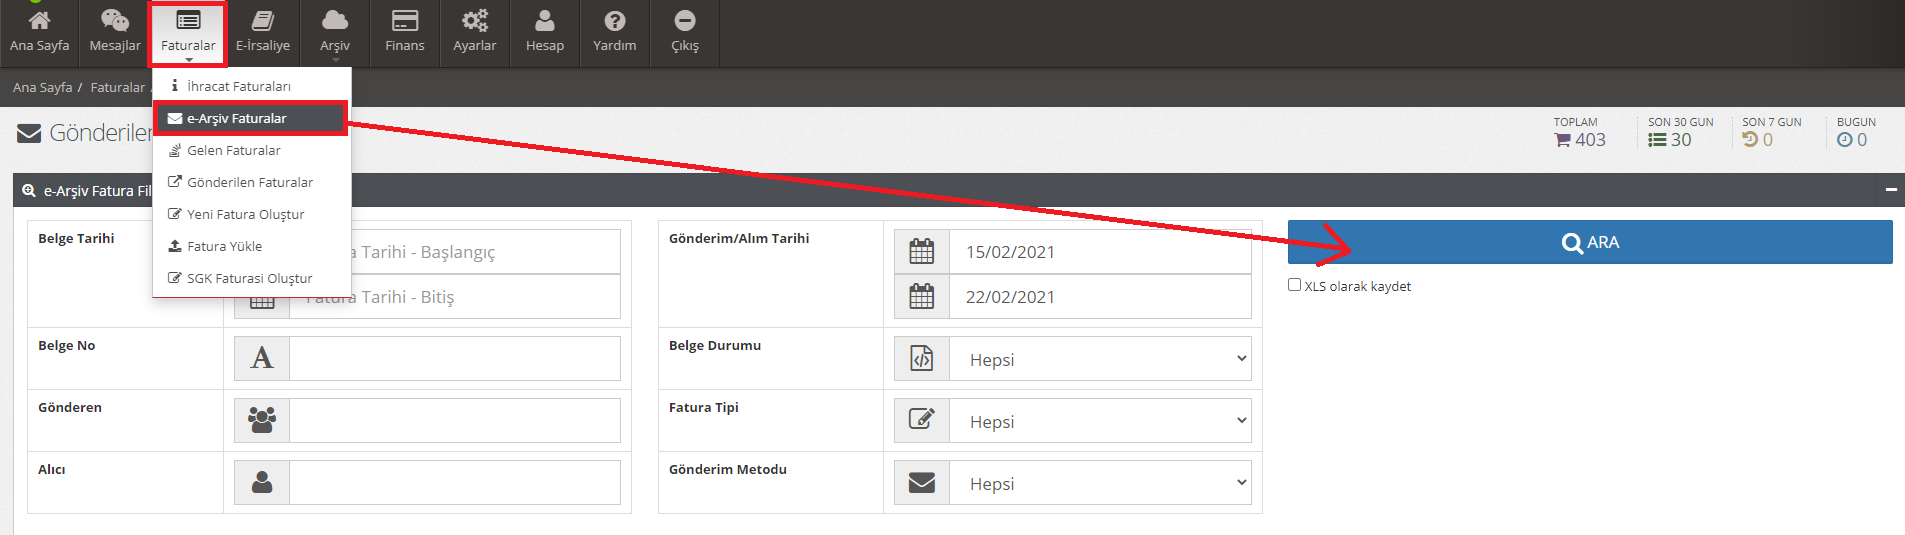The width and height of the screenshot is (1905, 535).
Task: Collapse the e-Arşiv filter panel
Action: coord(1890,190)
